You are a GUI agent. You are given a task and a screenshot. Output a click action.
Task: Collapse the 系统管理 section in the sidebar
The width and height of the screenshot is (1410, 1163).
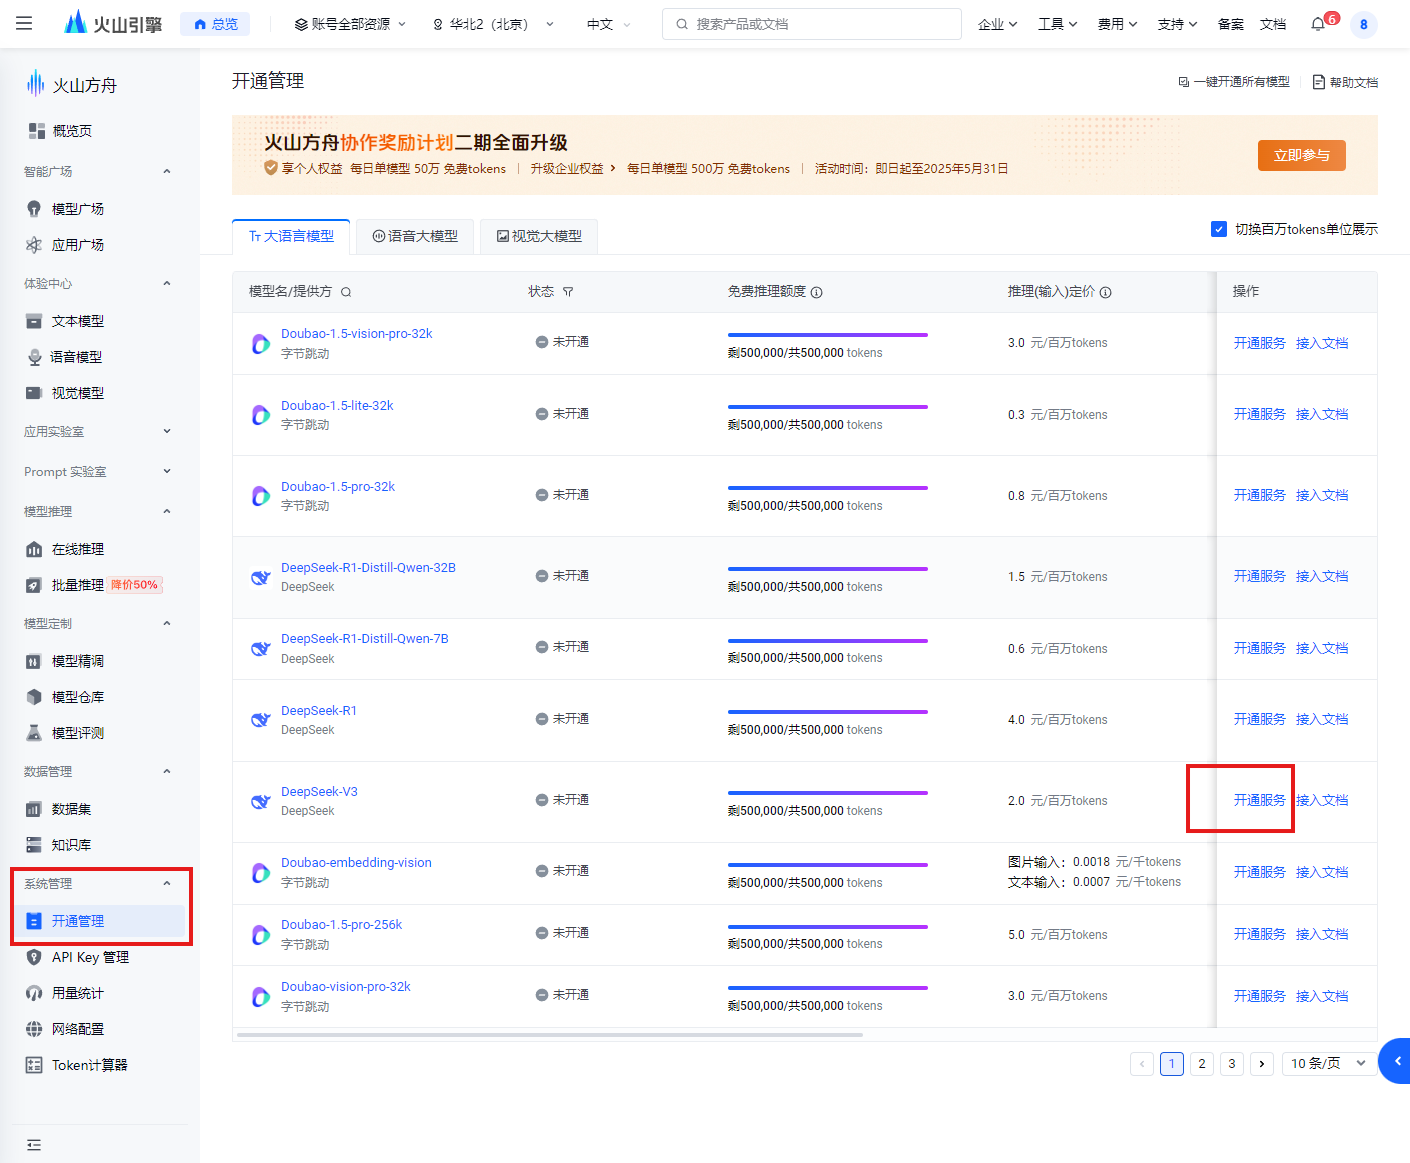tap(166, 883)
